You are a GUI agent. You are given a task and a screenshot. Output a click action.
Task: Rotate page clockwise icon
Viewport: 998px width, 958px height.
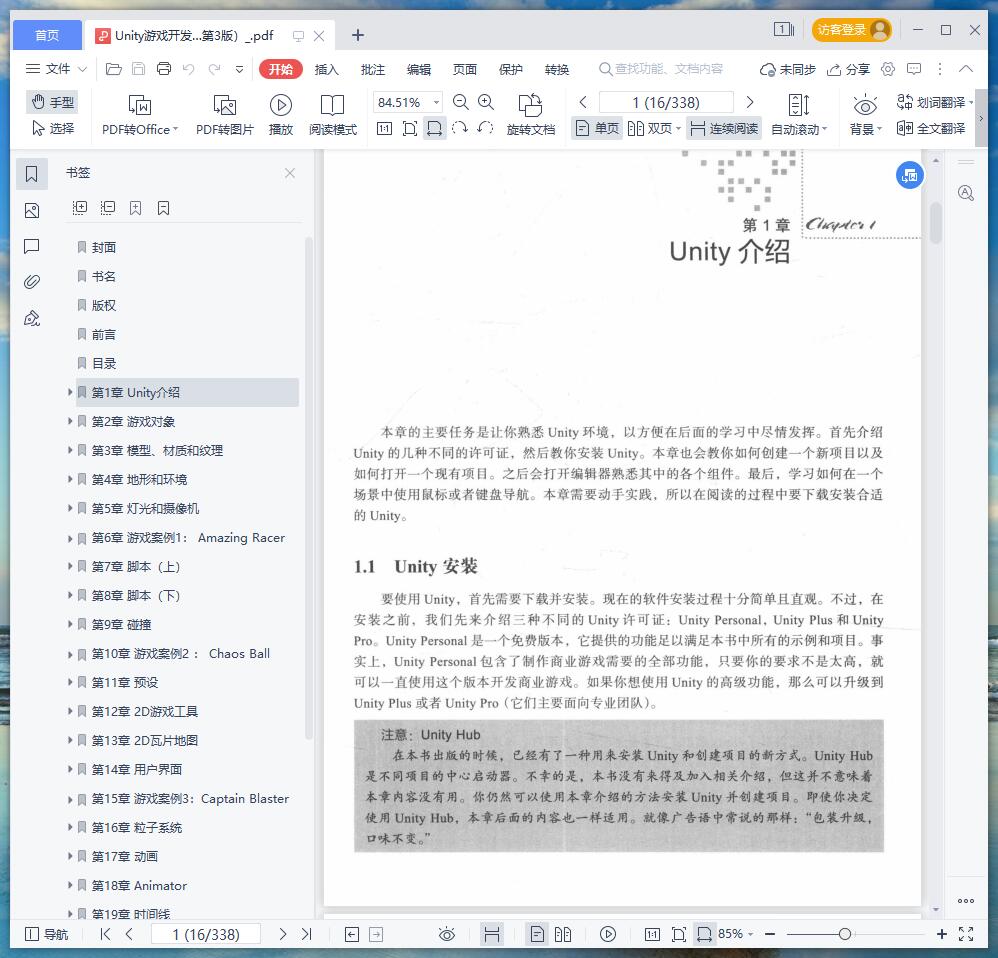click(x=460, y=129)
